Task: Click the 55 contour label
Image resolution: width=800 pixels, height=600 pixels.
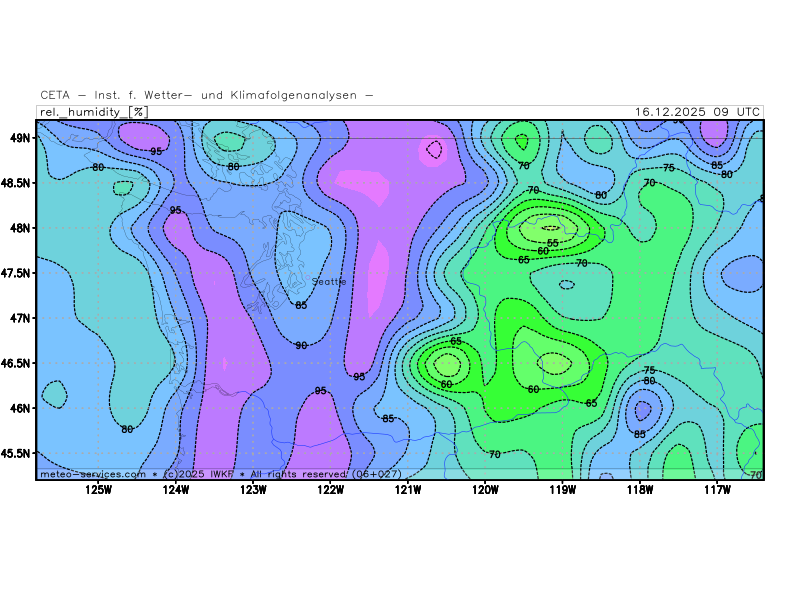Action: [552, 243]
